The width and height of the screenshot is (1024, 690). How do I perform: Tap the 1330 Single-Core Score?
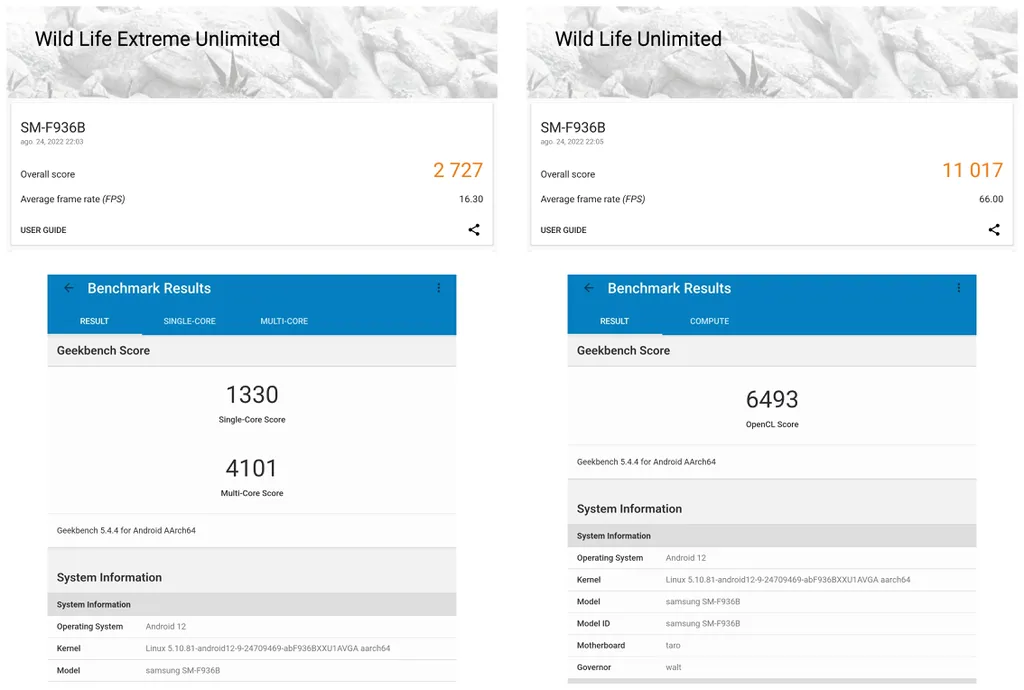tap(252, 396)
